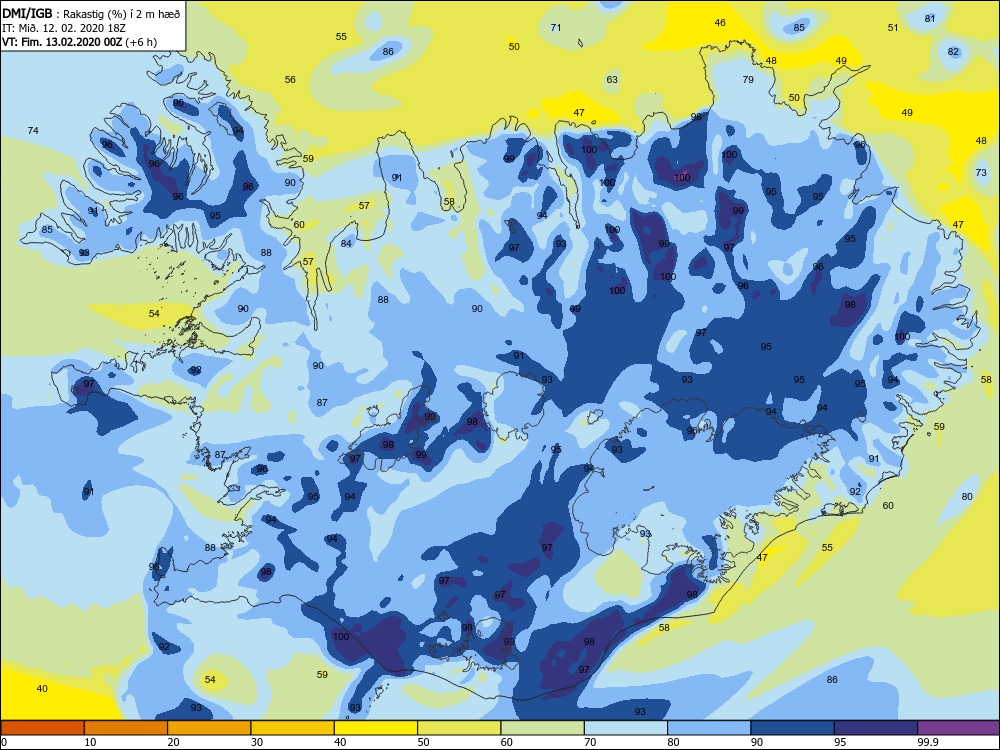Click the dark orange 0–10 legend swatch
This screenshot has height=750, width=1000.
(x=42, y=728)
